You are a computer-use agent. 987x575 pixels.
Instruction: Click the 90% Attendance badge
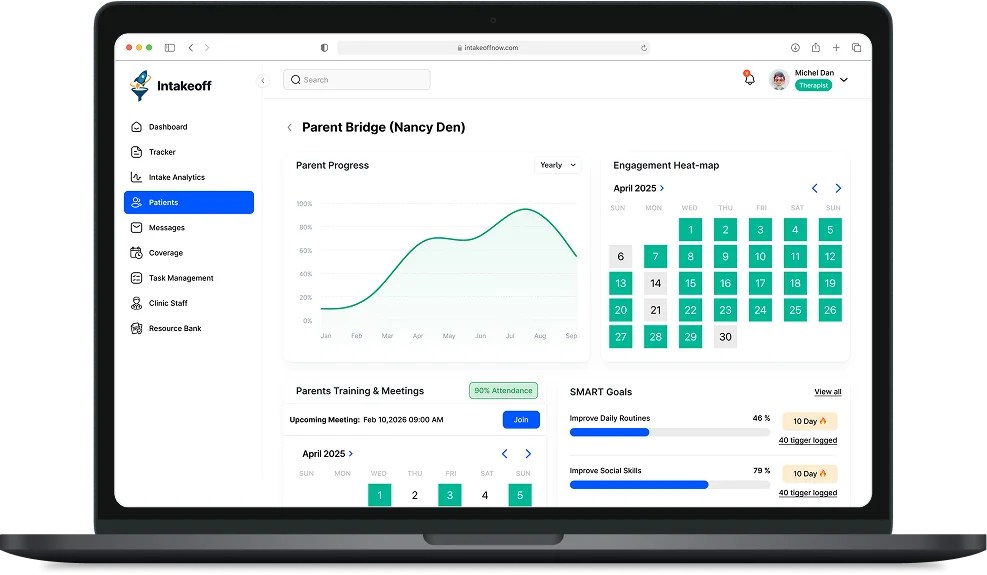click(x=503, y=390)
